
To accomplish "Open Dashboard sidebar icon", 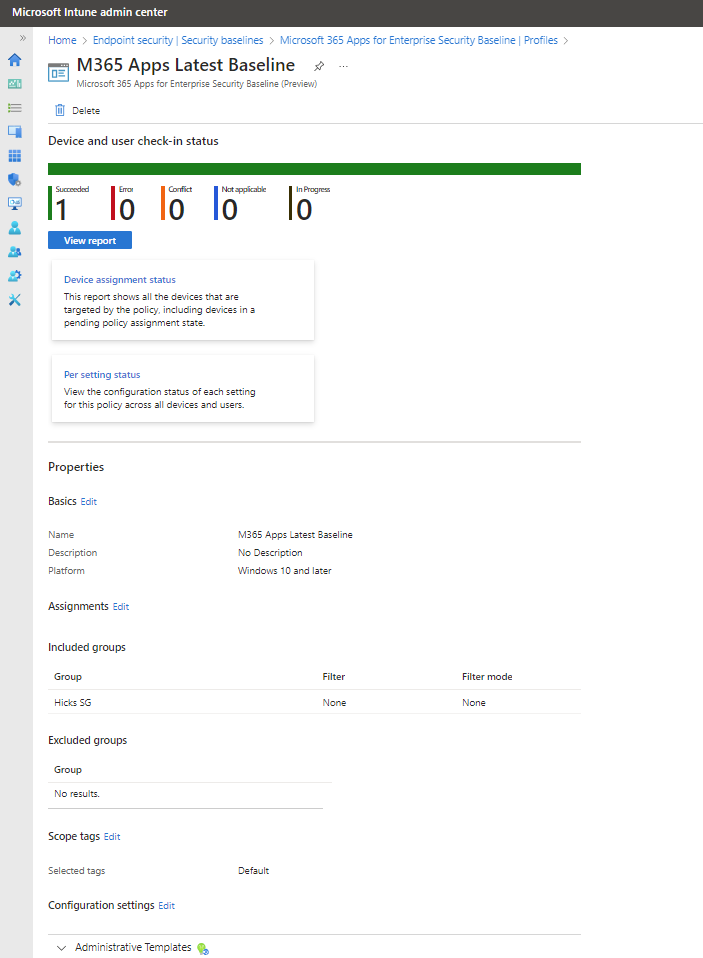I will (15, 84).
